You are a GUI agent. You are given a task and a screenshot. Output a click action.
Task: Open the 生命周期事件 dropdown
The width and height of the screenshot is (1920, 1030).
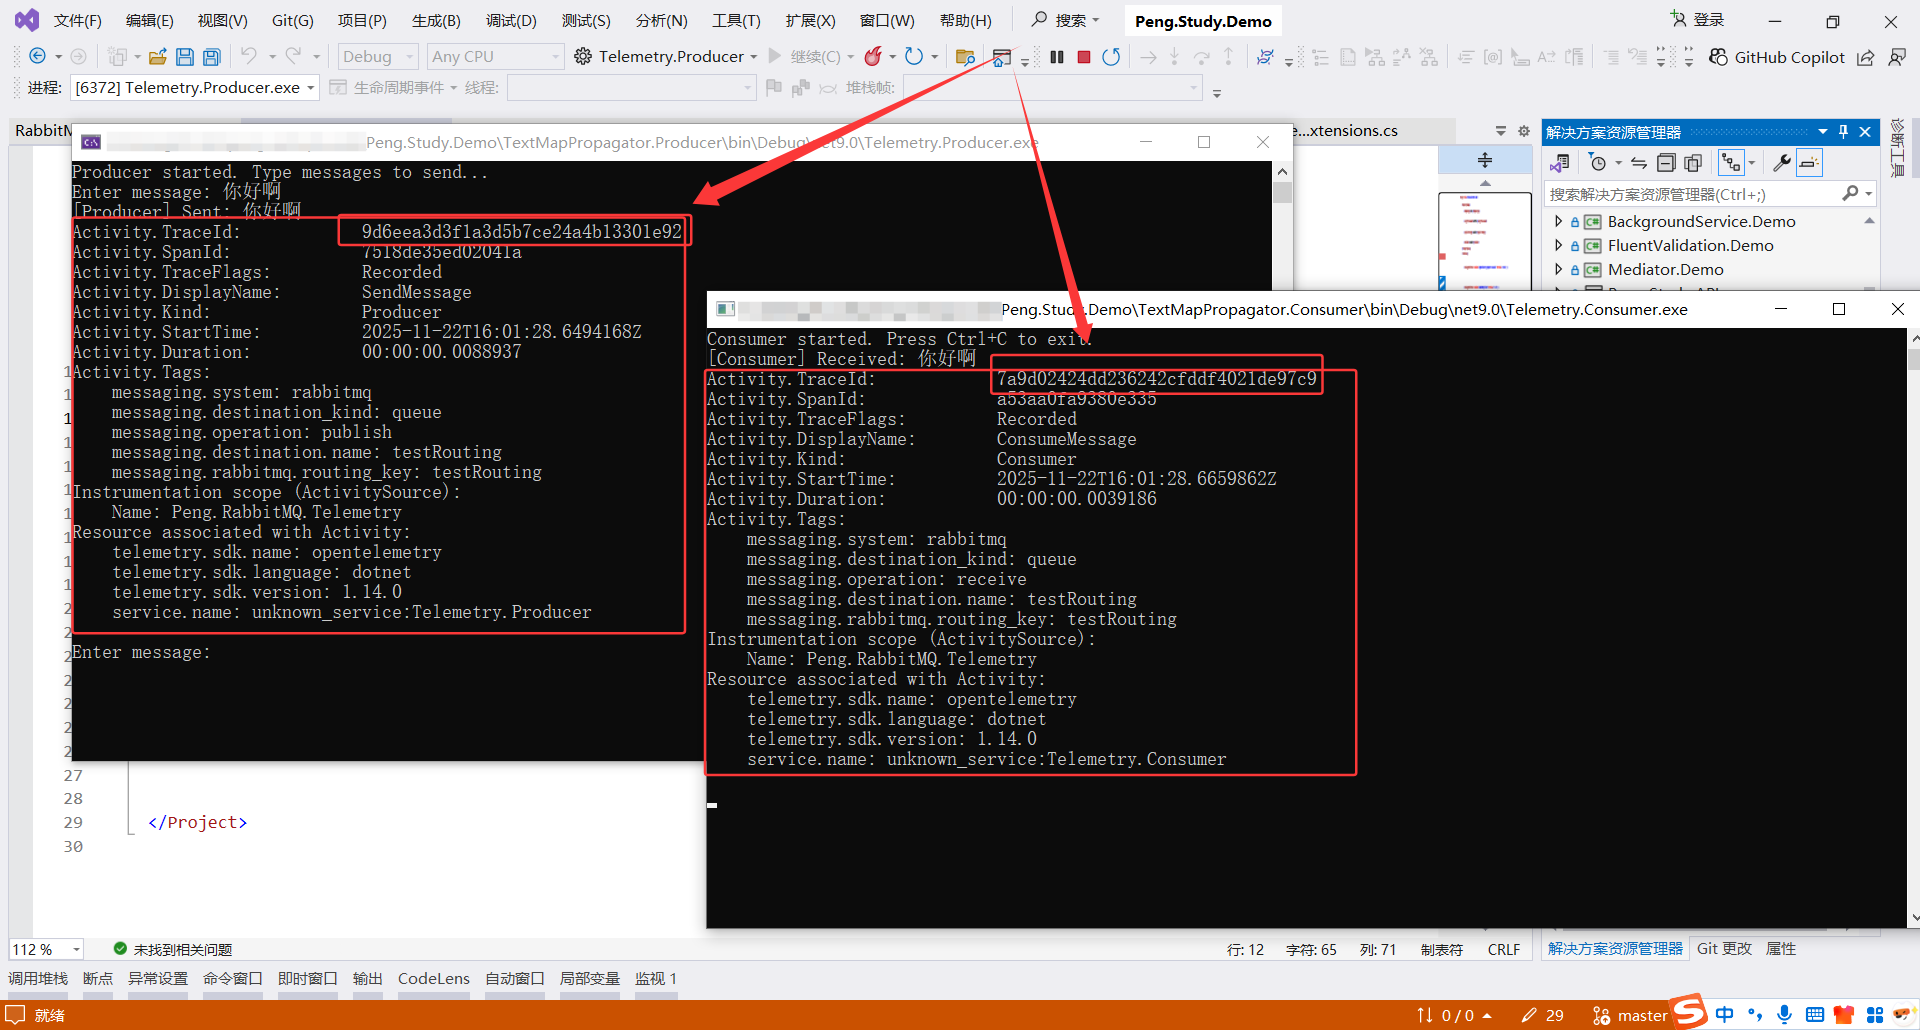coord(393,88)
